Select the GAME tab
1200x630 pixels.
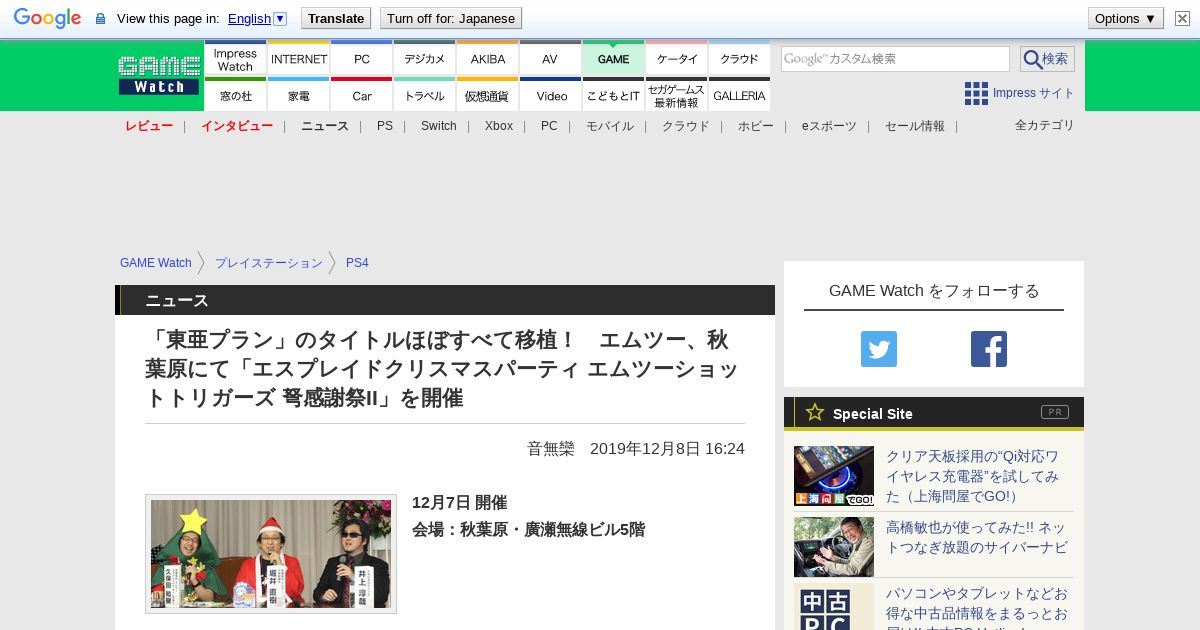613,59
